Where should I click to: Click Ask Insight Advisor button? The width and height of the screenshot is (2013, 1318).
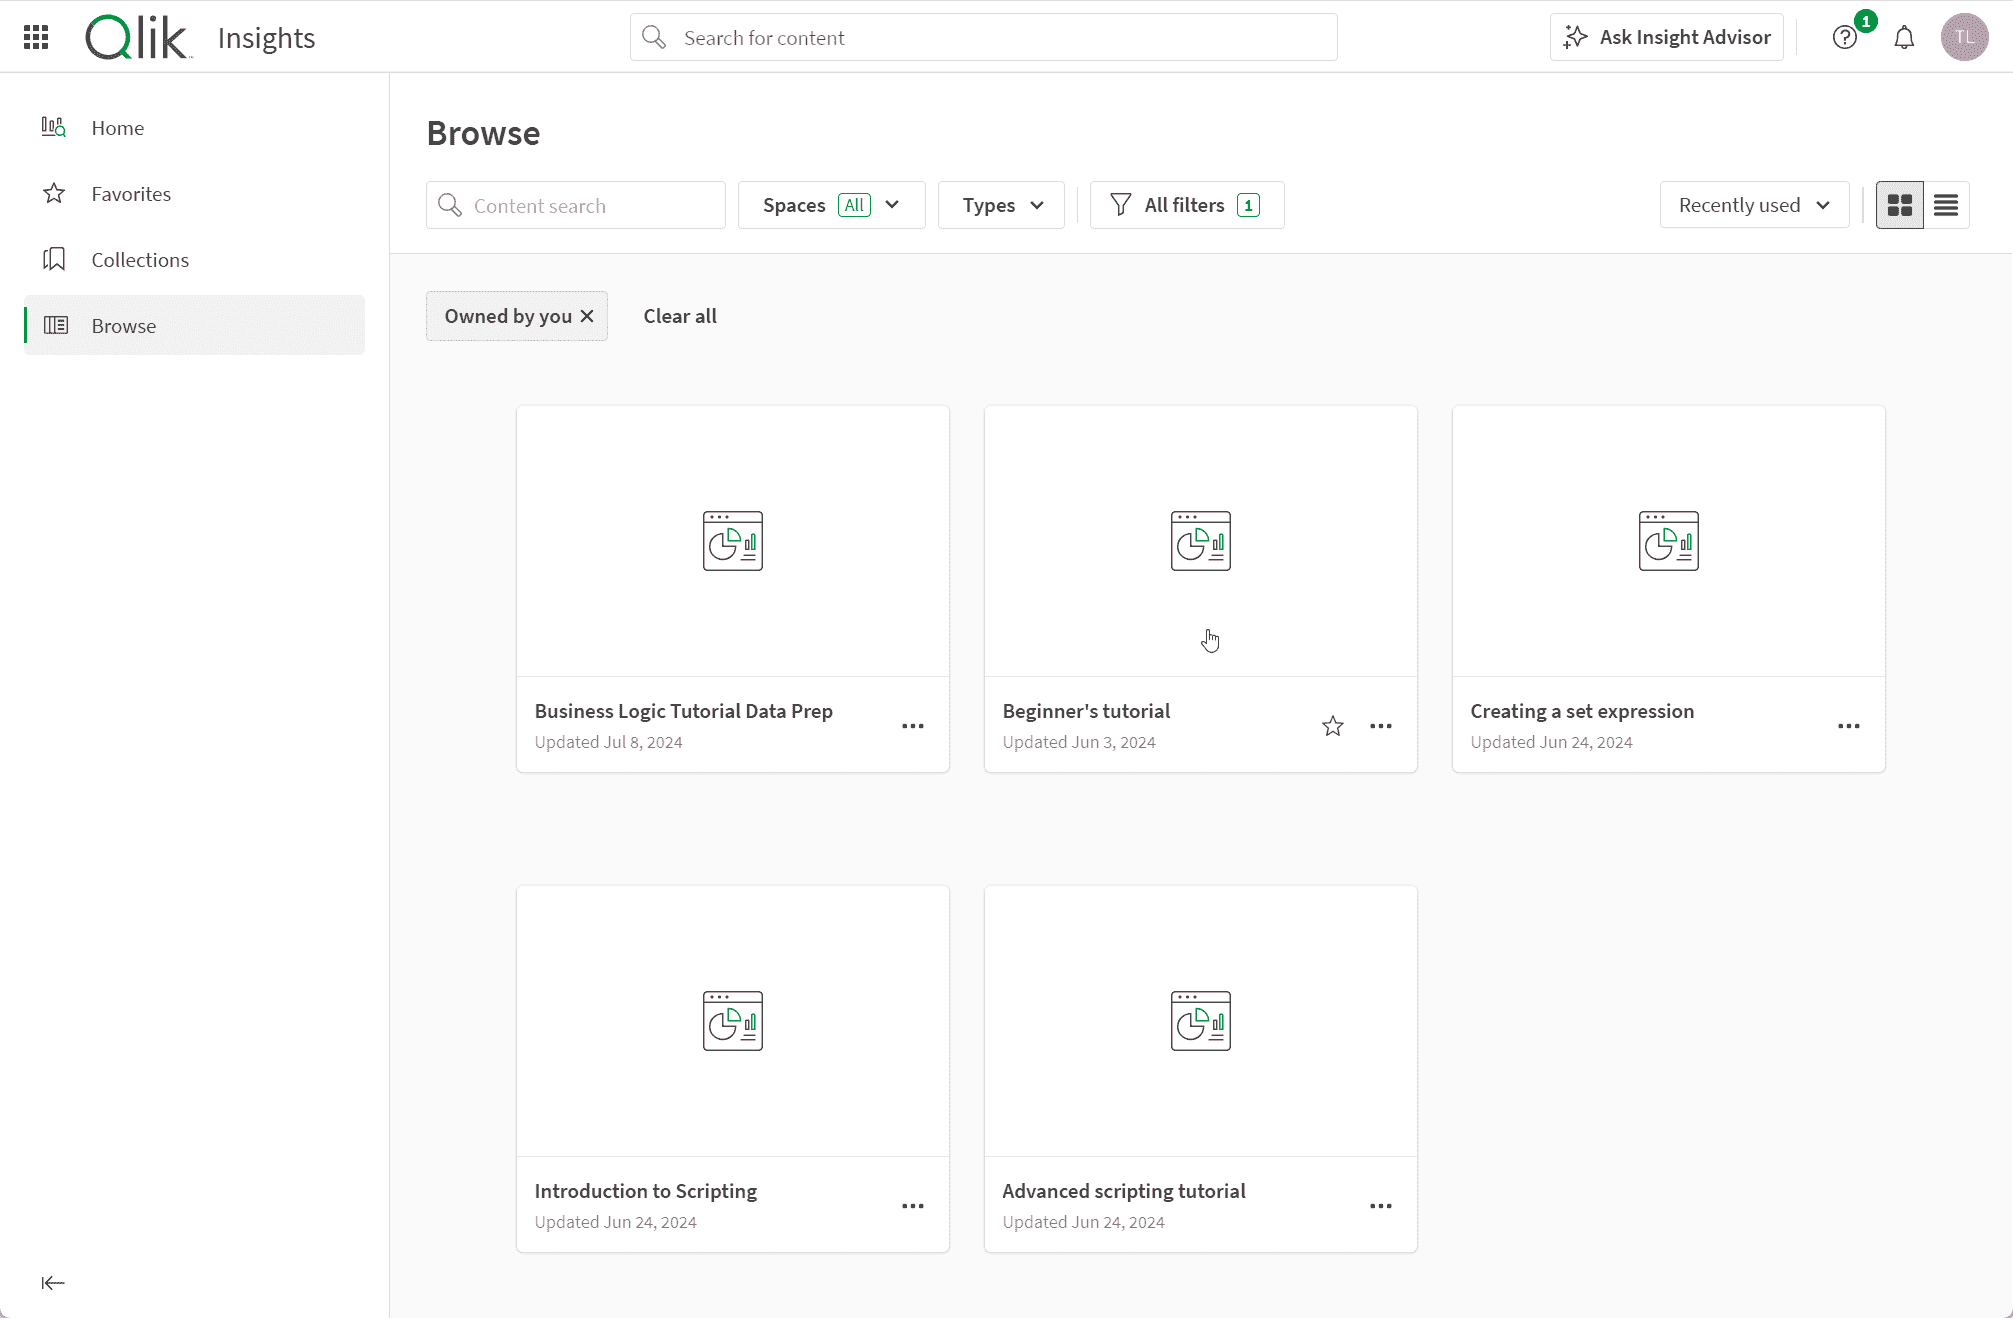coord(1667,37)
